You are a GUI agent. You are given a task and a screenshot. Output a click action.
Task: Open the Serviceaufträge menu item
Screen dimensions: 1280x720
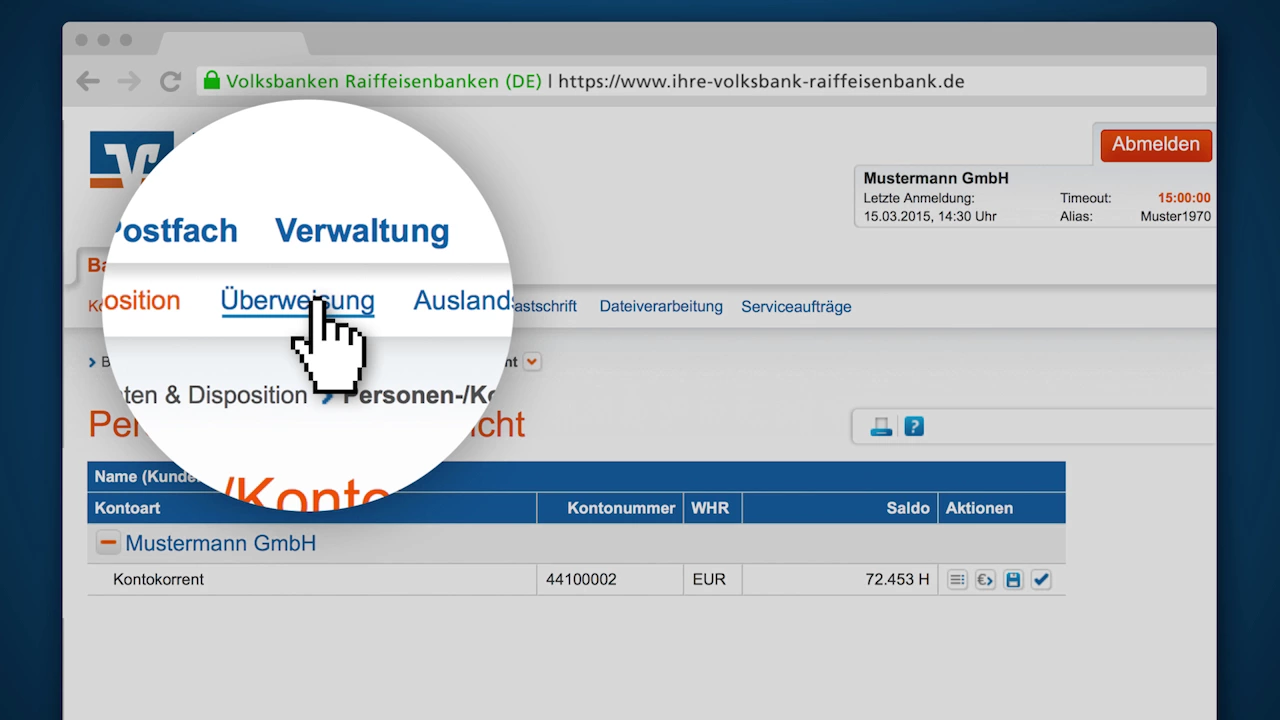click(796, 307)
